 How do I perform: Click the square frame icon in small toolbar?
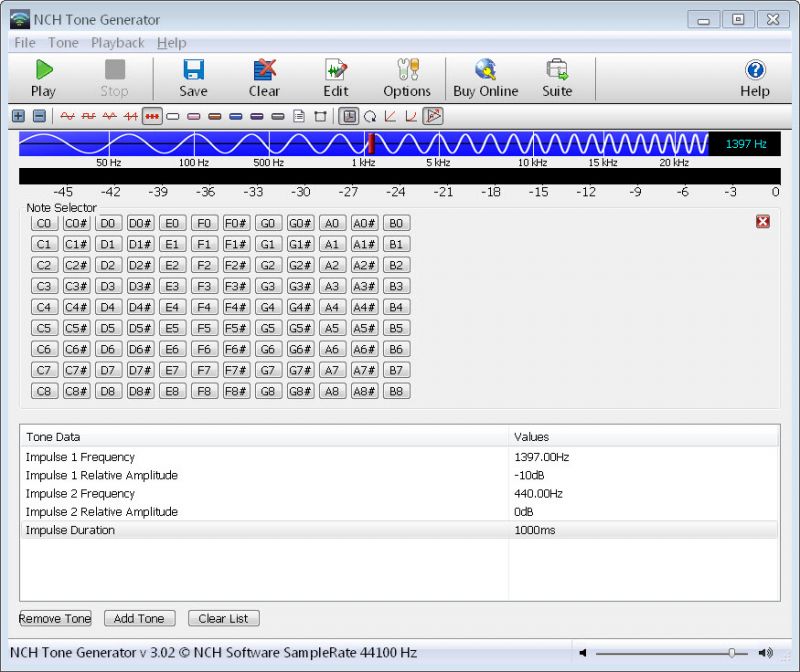tap(320, 116)
